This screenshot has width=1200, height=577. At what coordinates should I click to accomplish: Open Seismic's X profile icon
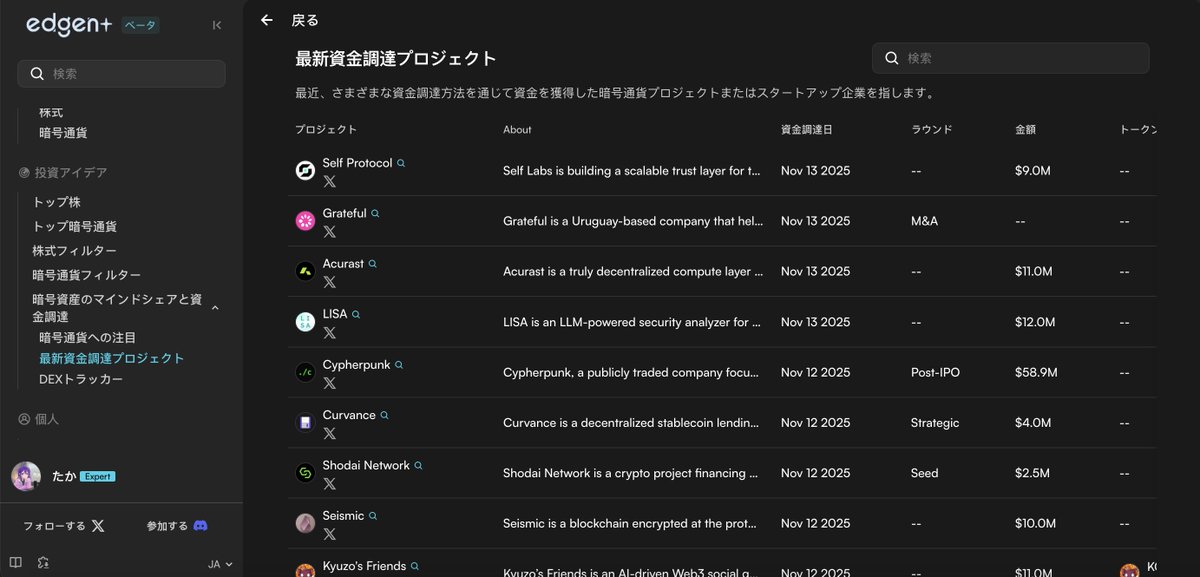click(330, 534)
